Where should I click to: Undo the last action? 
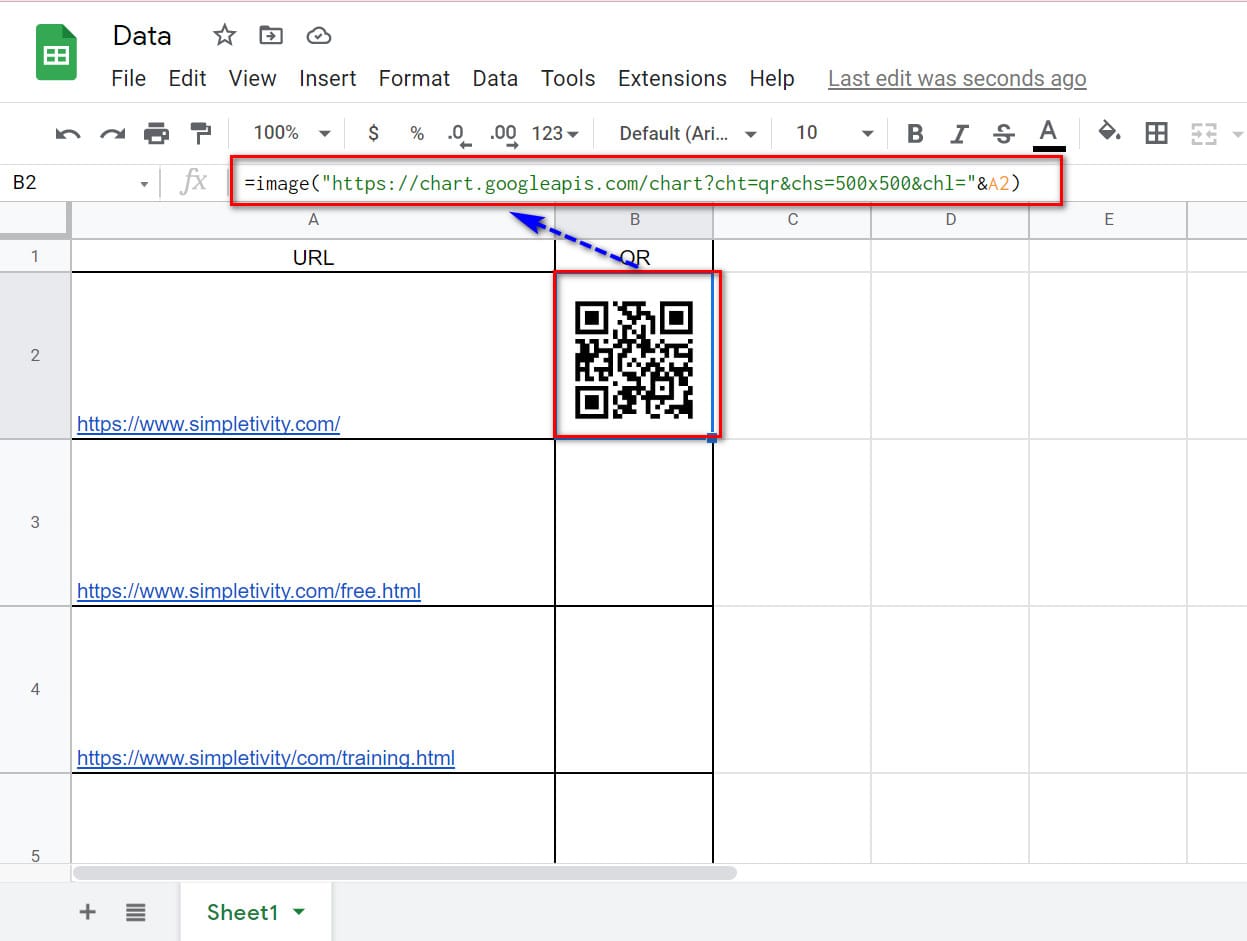point(68,133)
